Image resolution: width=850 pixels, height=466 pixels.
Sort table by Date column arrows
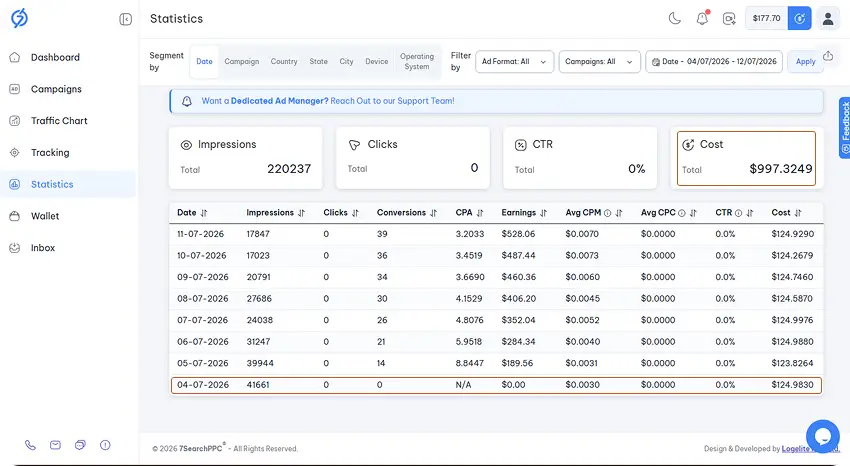click(204, 213)
